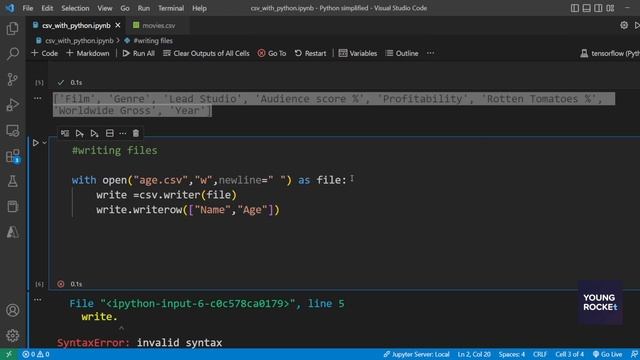
Task: Split the cell with toolbar icon
Action: click(109, 133)
